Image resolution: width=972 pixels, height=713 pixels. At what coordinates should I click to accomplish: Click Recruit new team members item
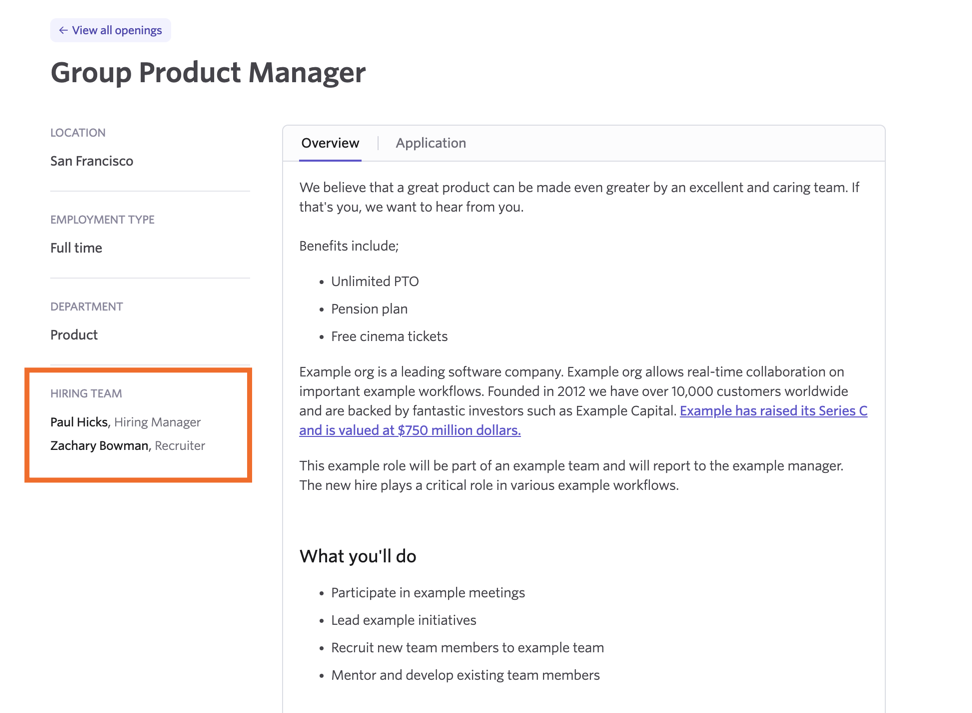pyautogui.click(x=467, y=647)
